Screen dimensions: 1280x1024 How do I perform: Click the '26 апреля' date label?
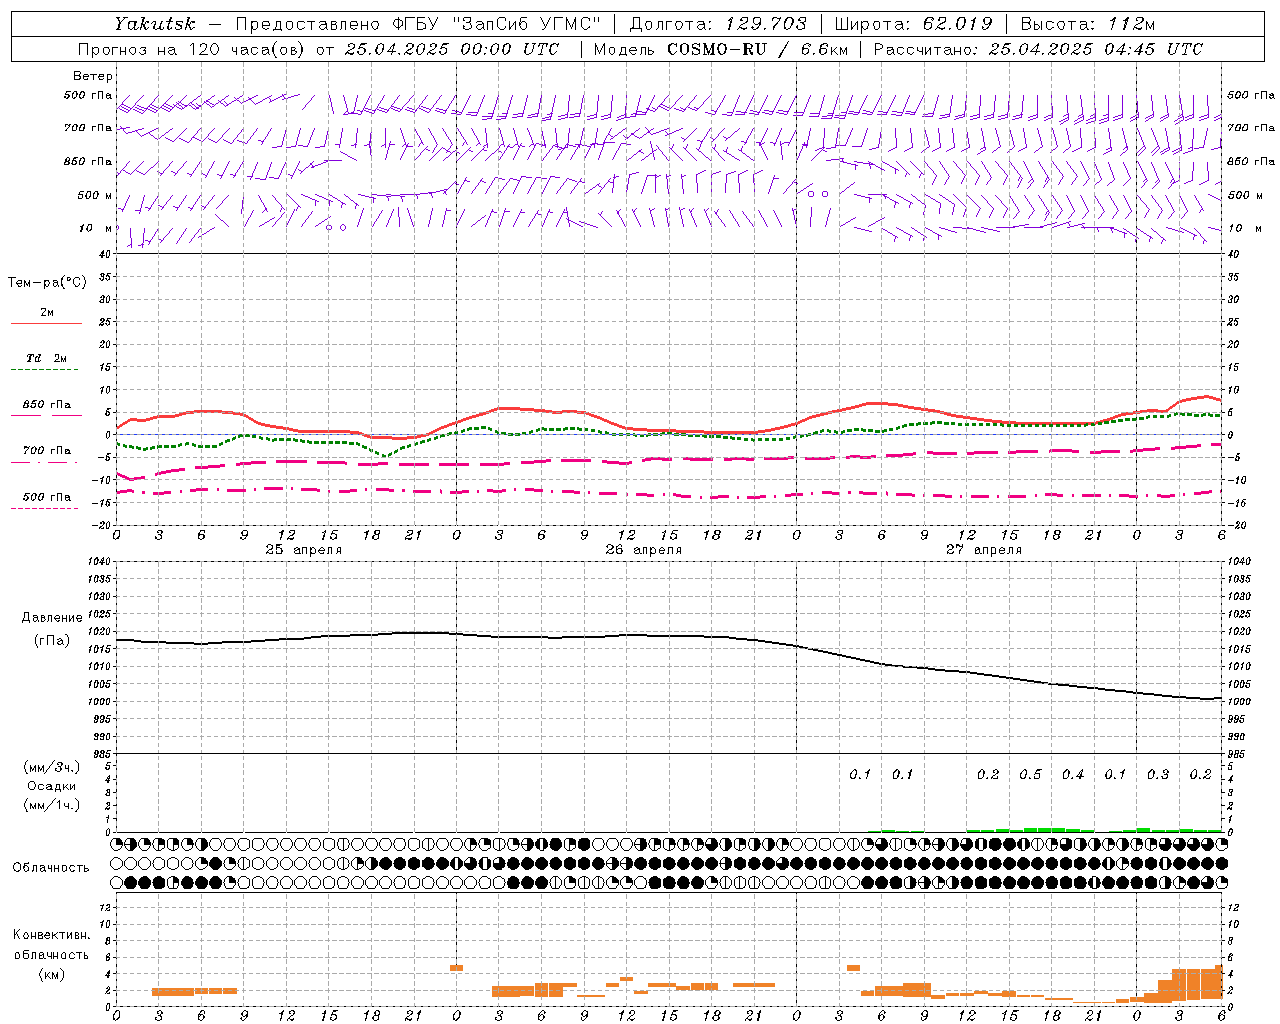click(644, 550)
